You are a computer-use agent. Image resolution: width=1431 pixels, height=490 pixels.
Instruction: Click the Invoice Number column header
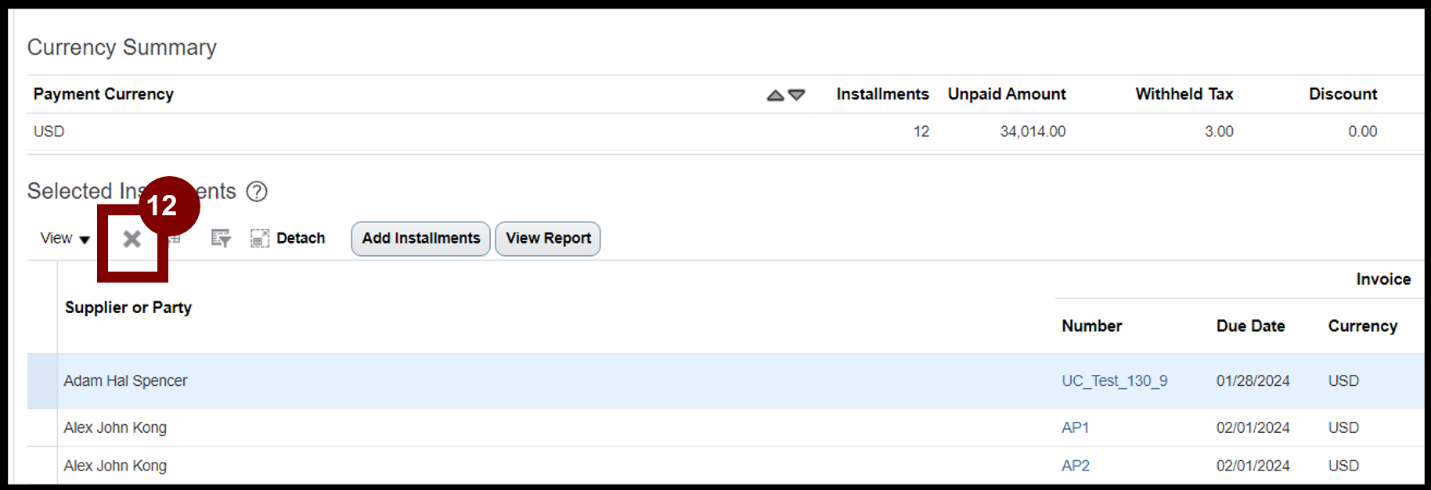point(1091,326)
